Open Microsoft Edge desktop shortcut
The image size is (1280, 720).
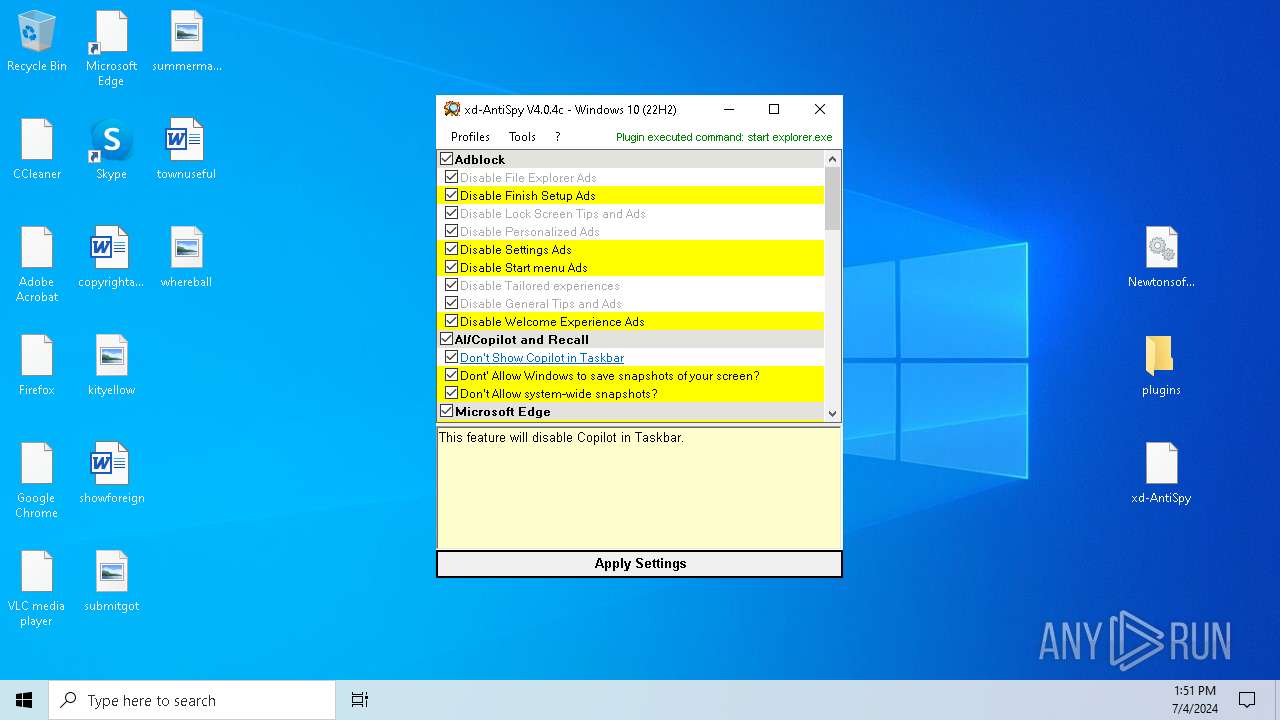[111, 49]
